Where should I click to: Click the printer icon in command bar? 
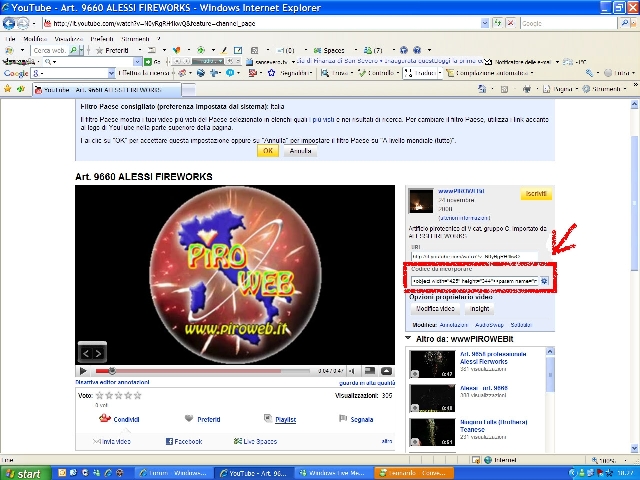coord(527,89)
